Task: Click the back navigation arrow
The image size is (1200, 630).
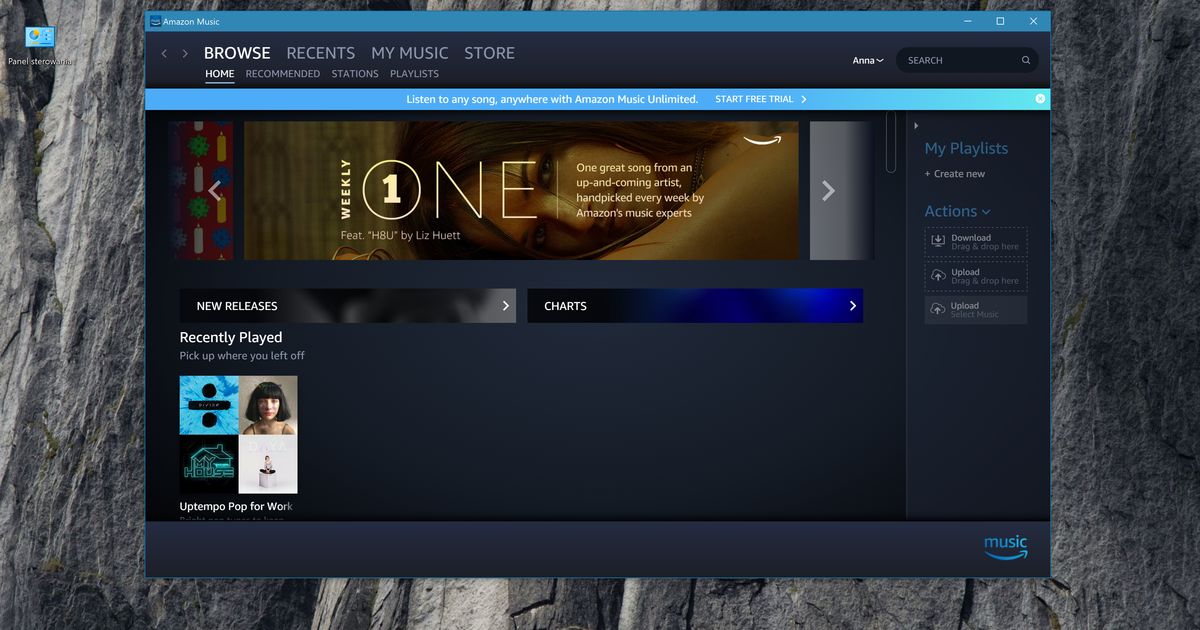Action: click(x=163, y=53)
